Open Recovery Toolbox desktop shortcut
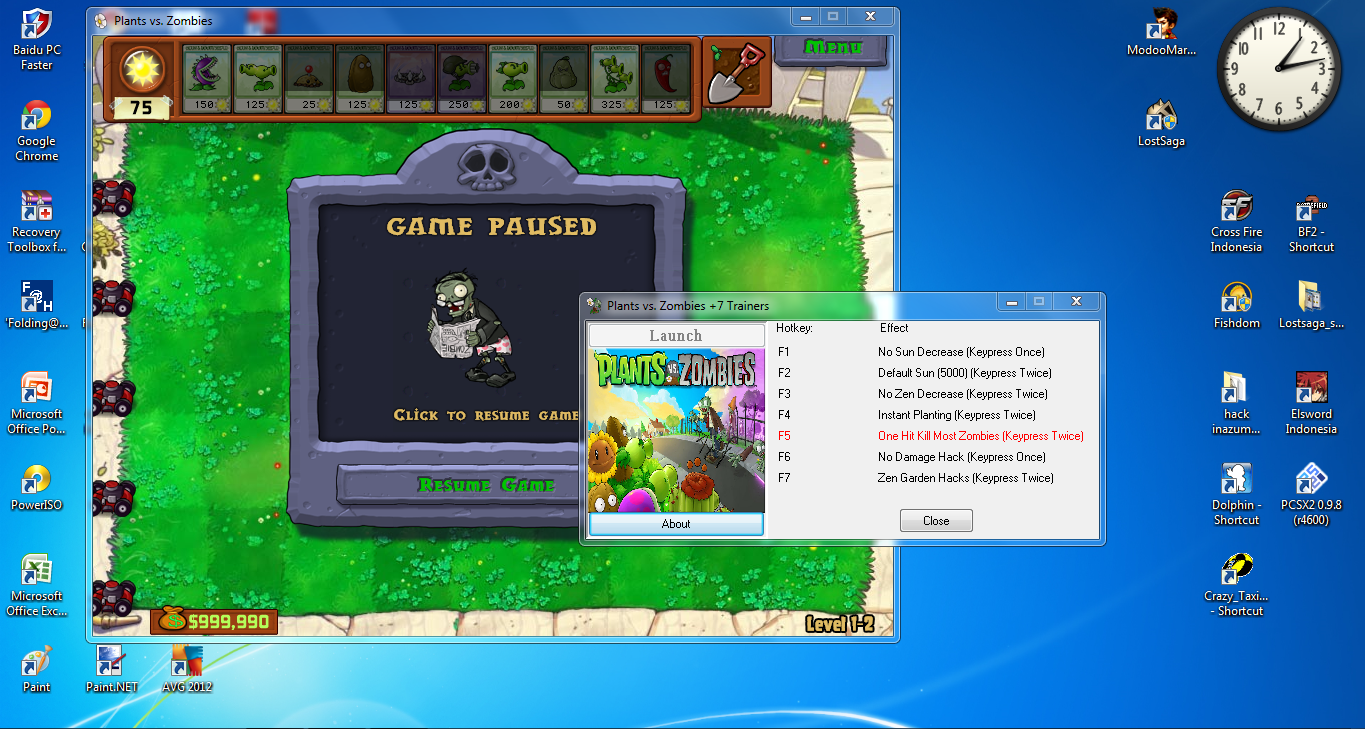 [x=37, y=222]
